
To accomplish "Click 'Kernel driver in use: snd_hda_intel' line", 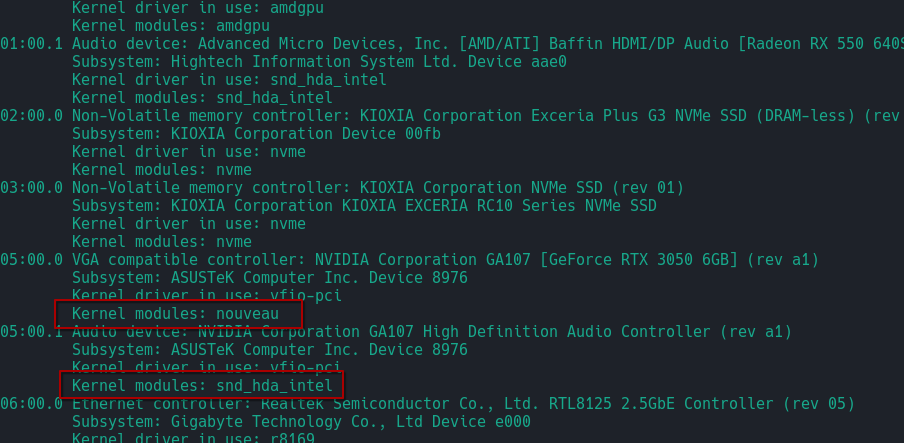I will click(x=229, y=80).
